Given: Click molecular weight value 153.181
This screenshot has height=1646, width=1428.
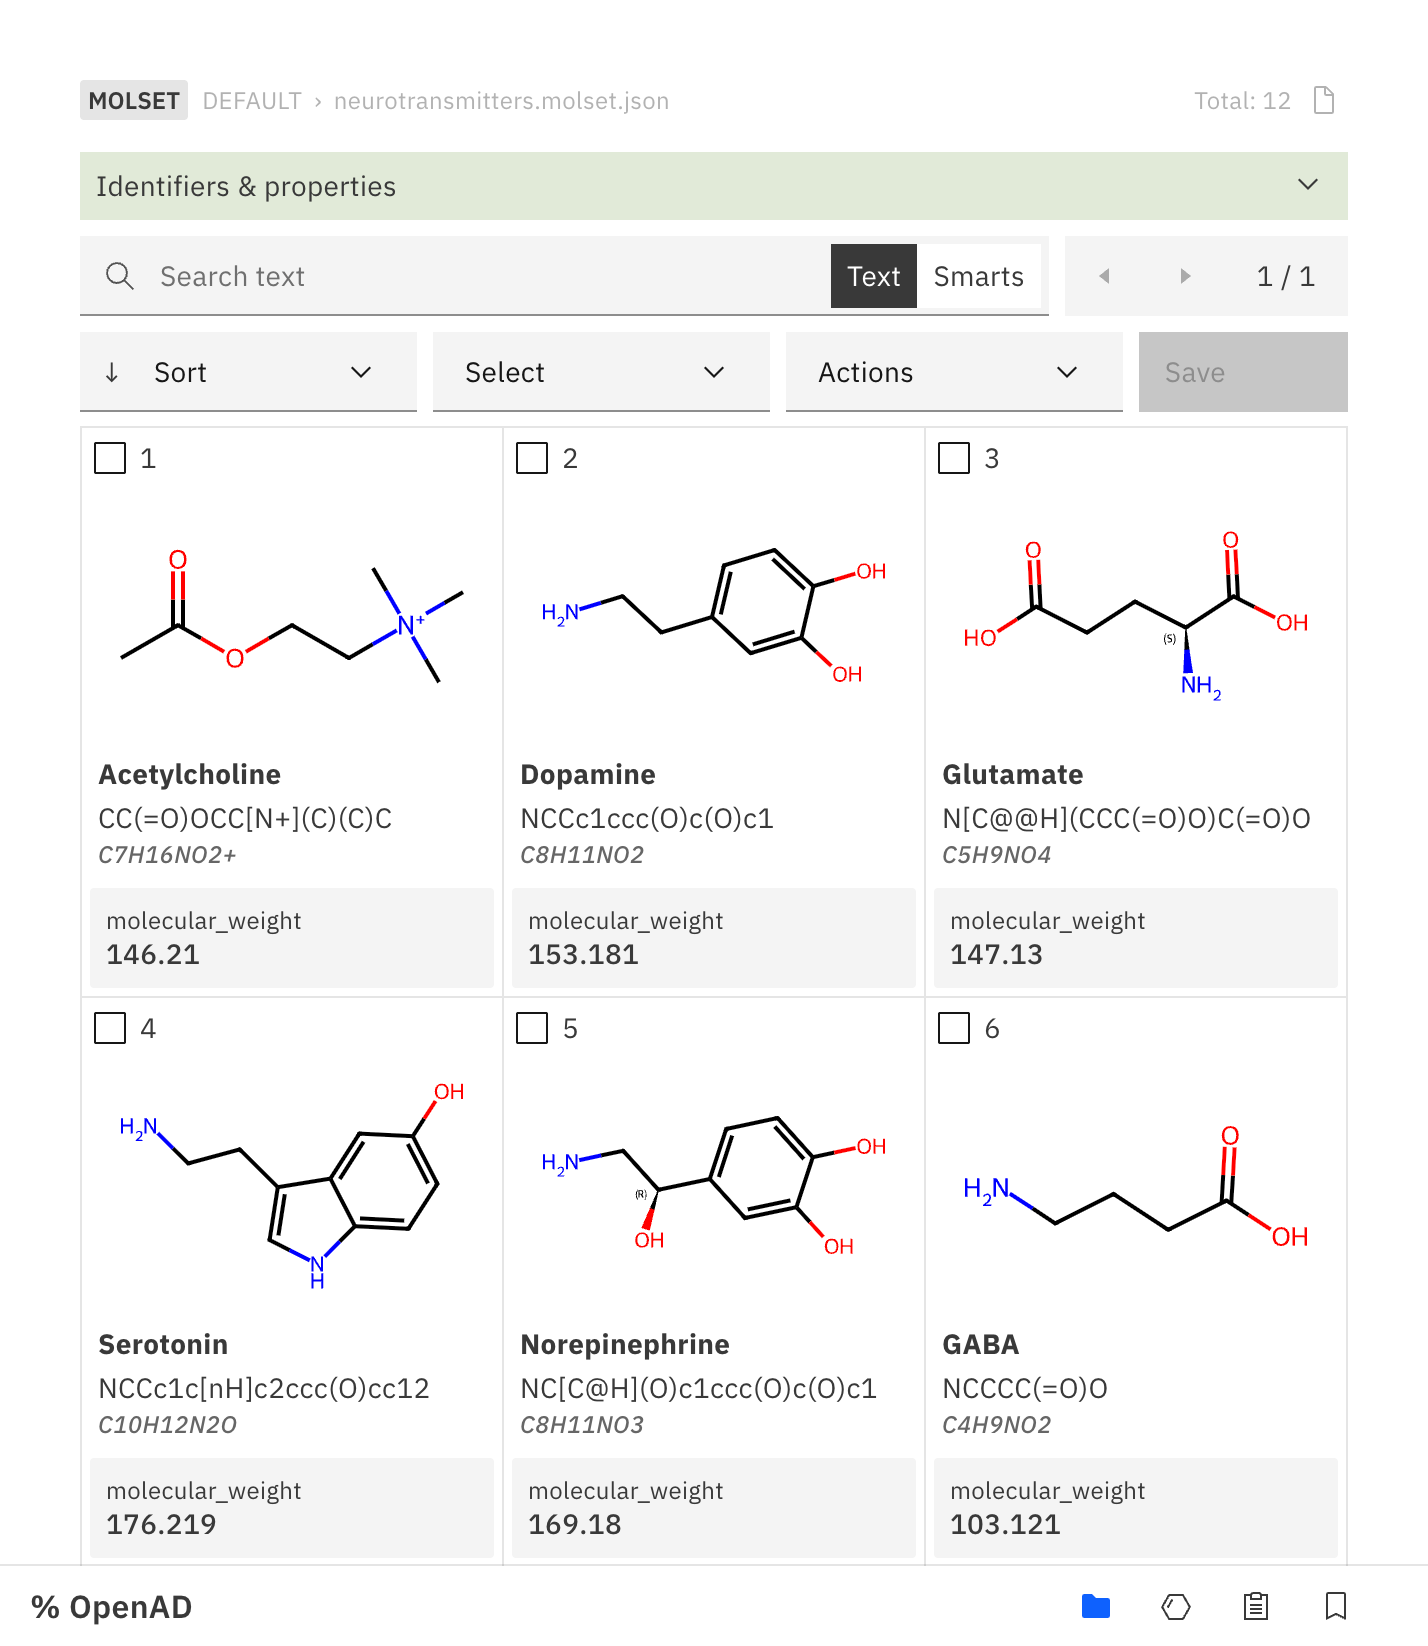Looking at the screenshot, I should [583, 954].
